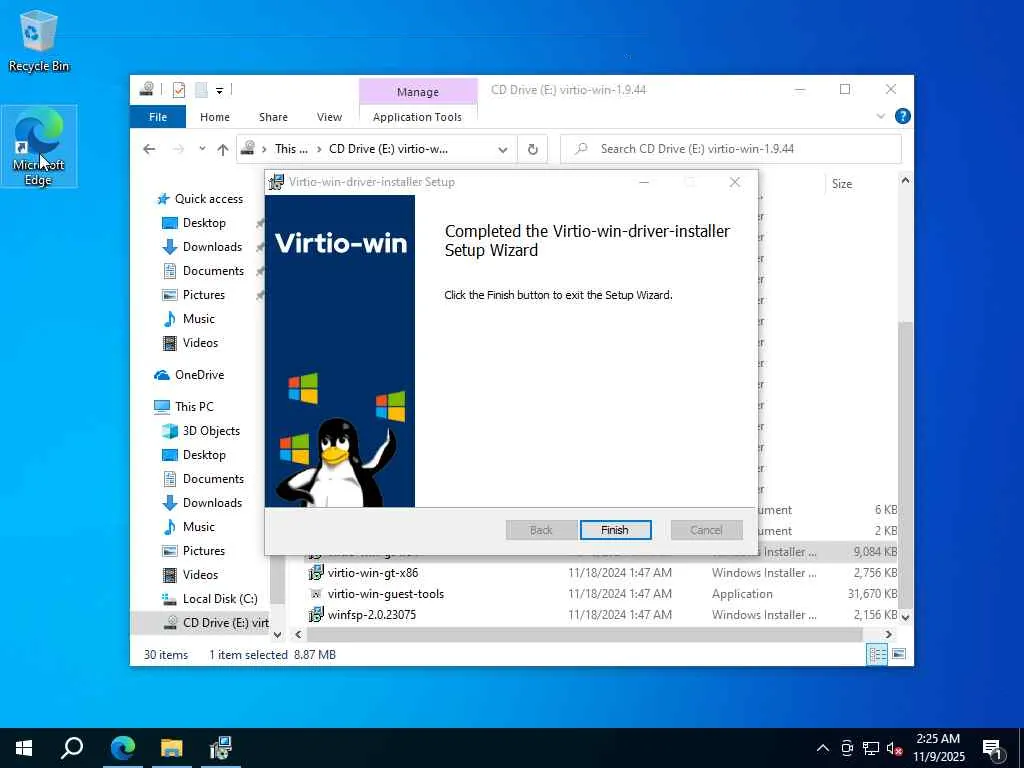
Task: Select the virtio-win-gt-x86 installer file
Action: (x=372, y=573)
